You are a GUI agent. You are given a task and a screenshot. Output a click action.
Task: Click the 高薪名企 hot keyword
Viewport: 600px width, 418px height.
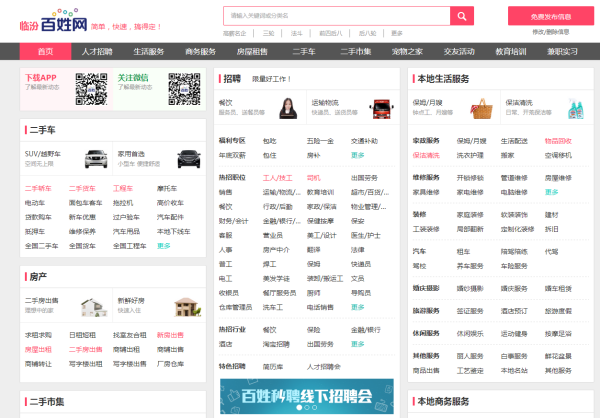click(235, 33)
